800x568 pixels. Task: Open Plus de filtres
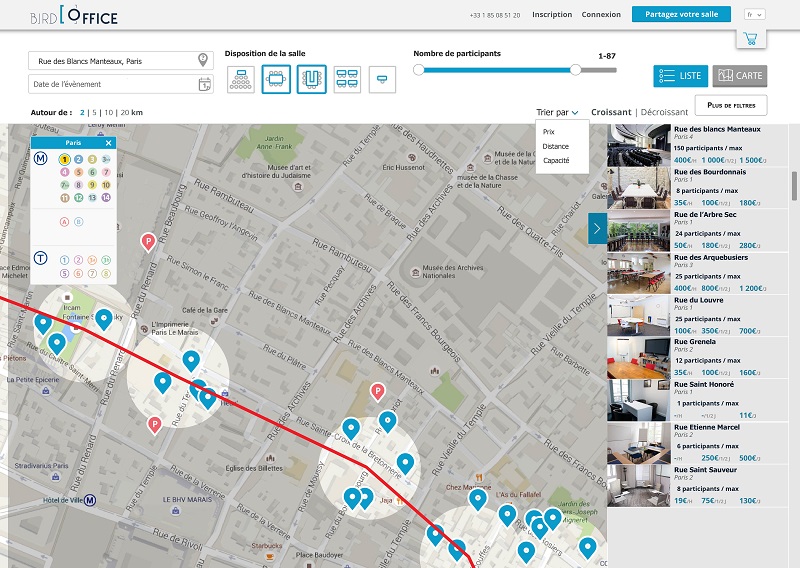(x=733, y=105)
